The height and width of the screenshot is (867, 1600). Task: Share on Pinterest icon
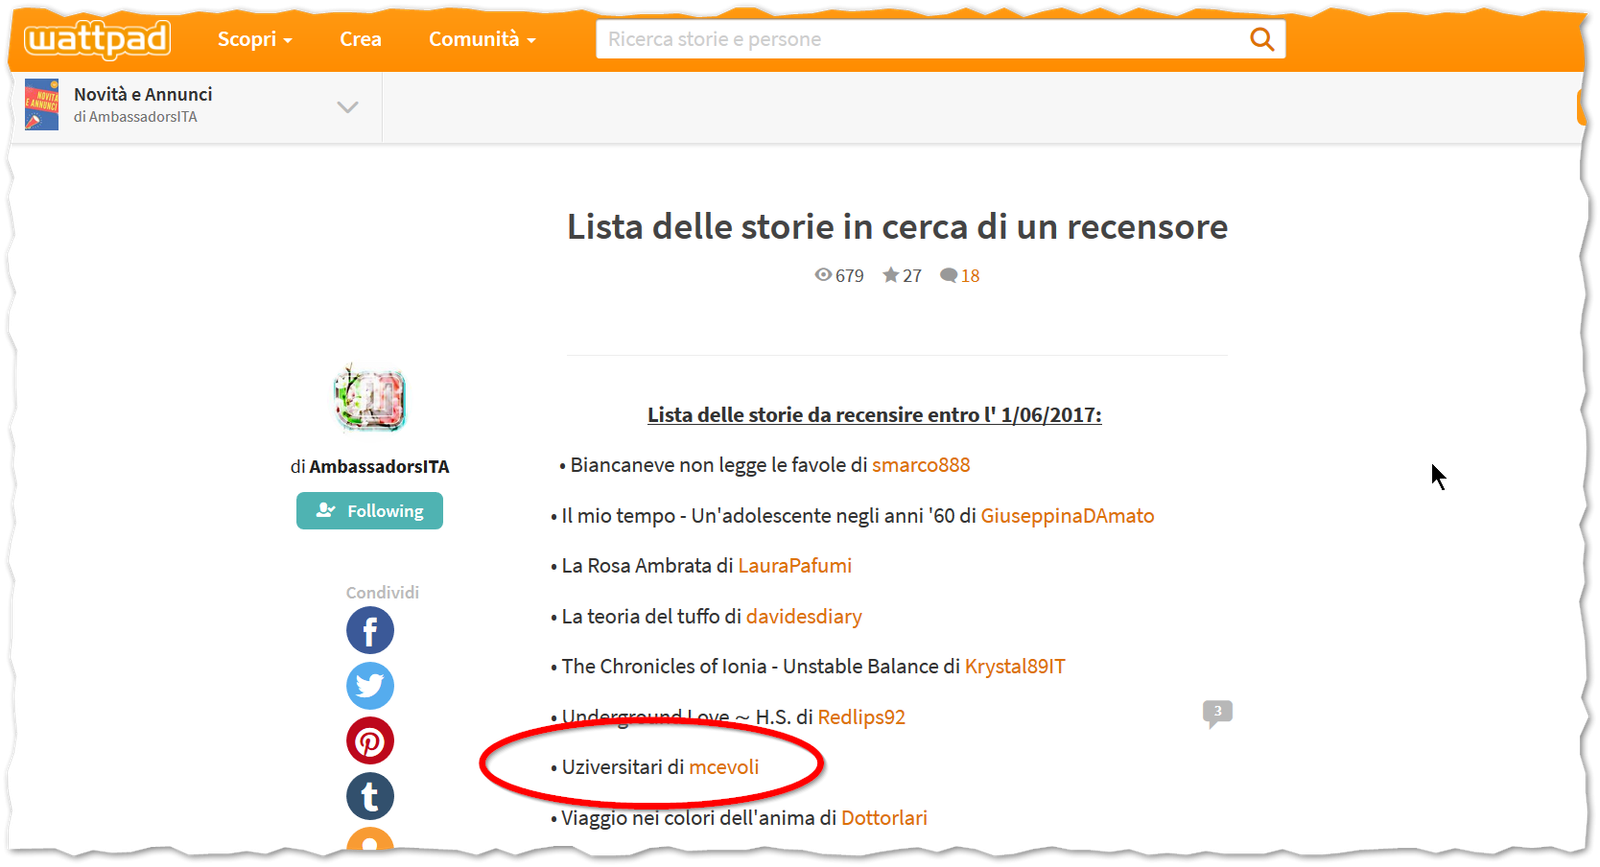click(370, 741)
